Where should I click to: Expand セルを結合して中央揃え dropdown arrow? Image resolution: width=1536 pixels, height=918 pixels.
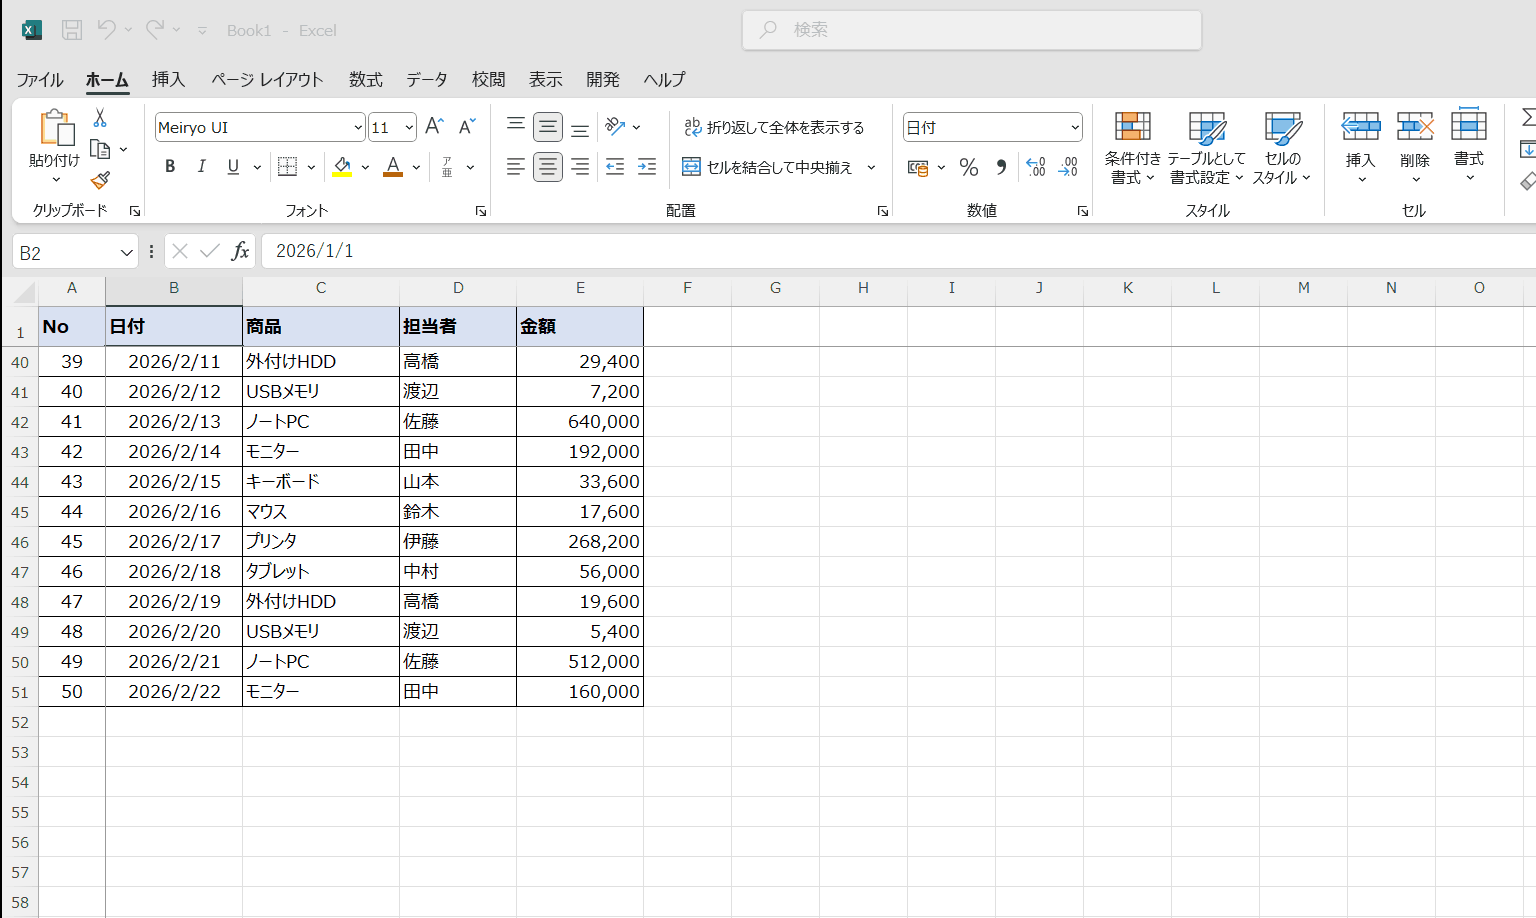coord(871,167)
